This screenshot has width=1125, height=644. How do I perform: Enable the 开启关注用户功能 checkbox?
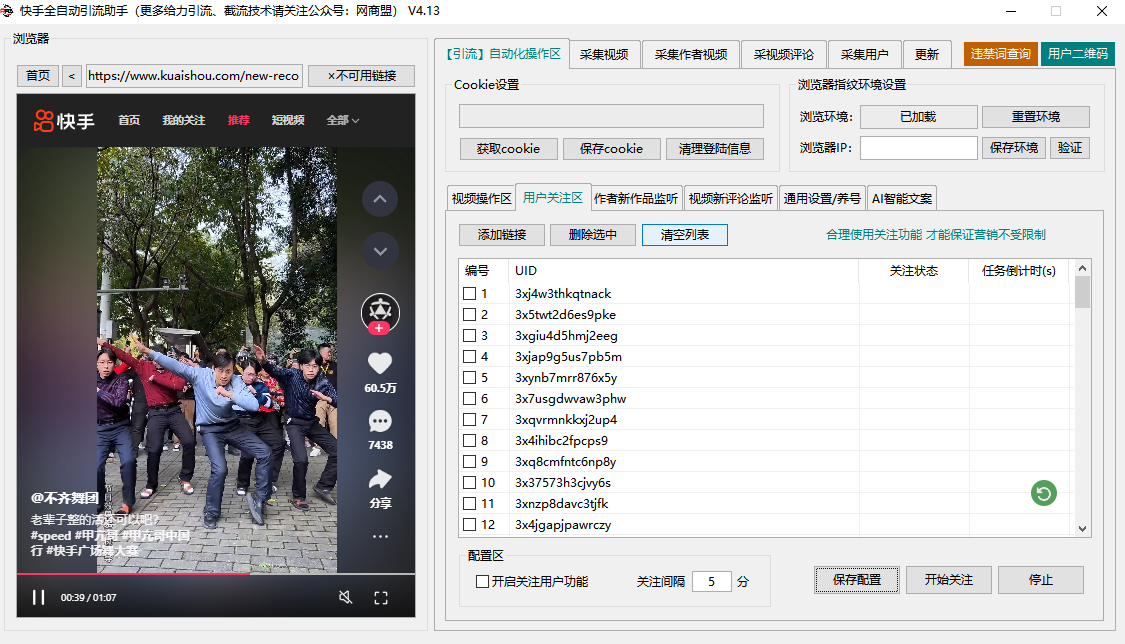[x=483, y=582]
